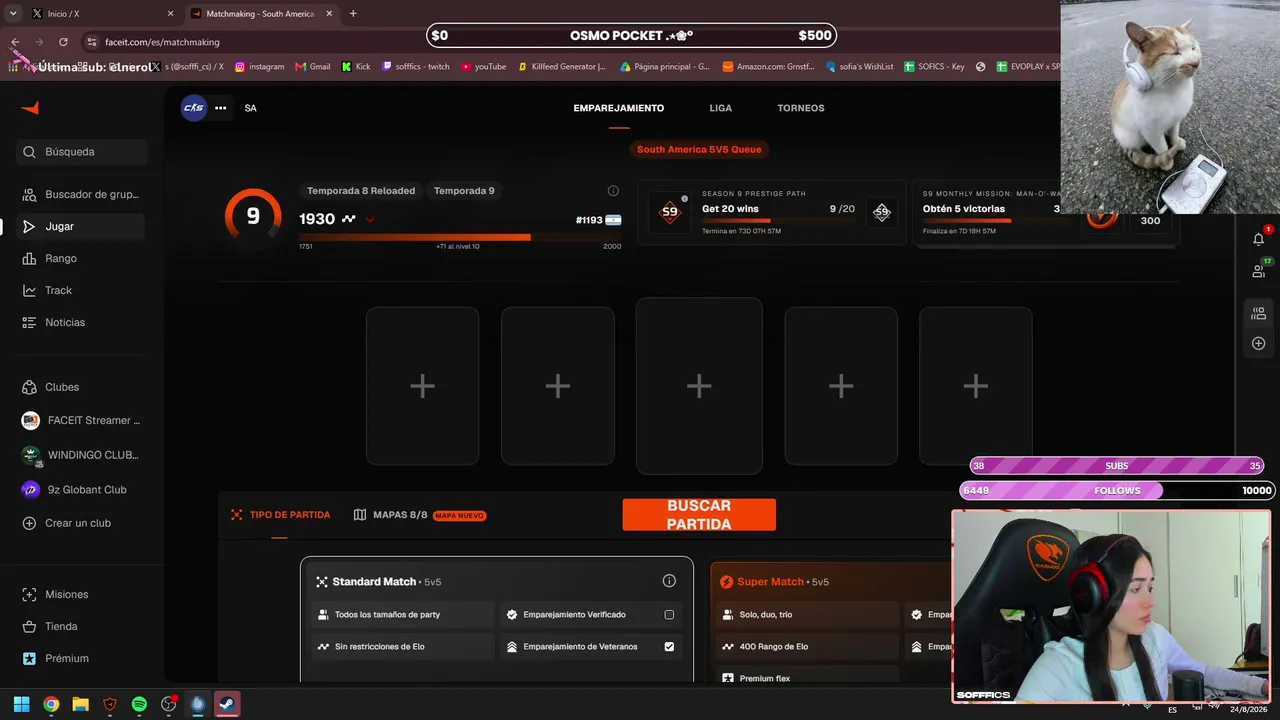
Task: Click the BUSCAR PARTIDA button
Action: (699, 515)
